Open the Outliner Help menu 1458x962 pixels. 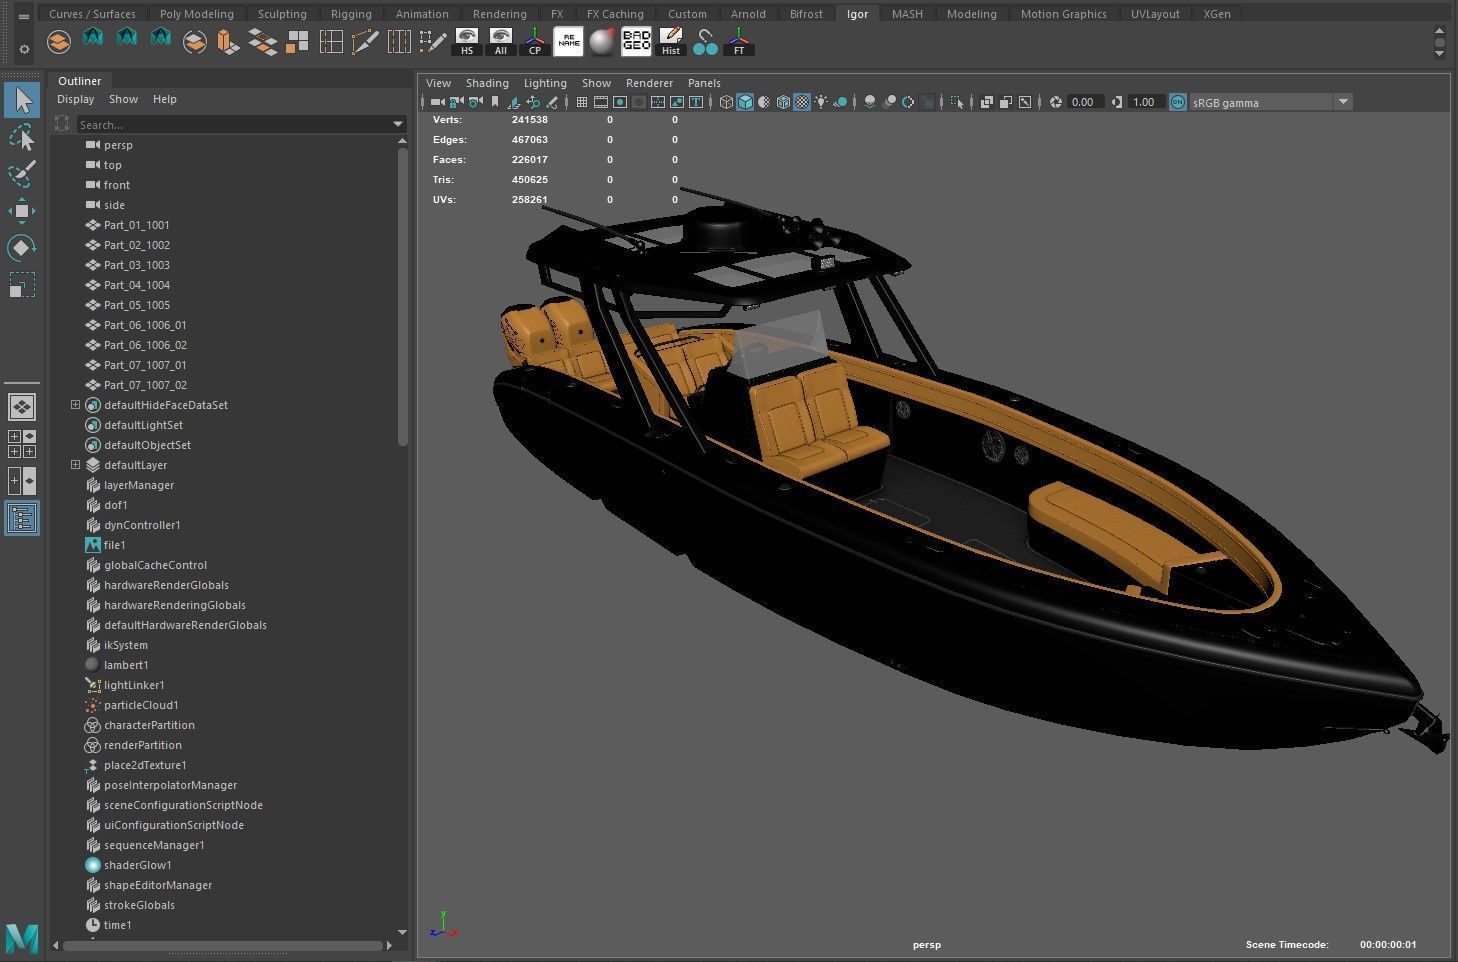(x=165, y=99)
